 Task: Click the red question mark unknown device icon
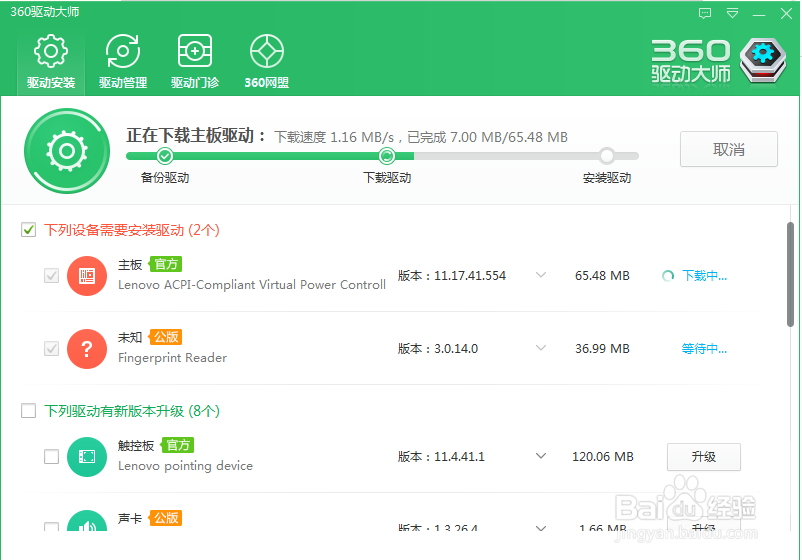point(87,349)
